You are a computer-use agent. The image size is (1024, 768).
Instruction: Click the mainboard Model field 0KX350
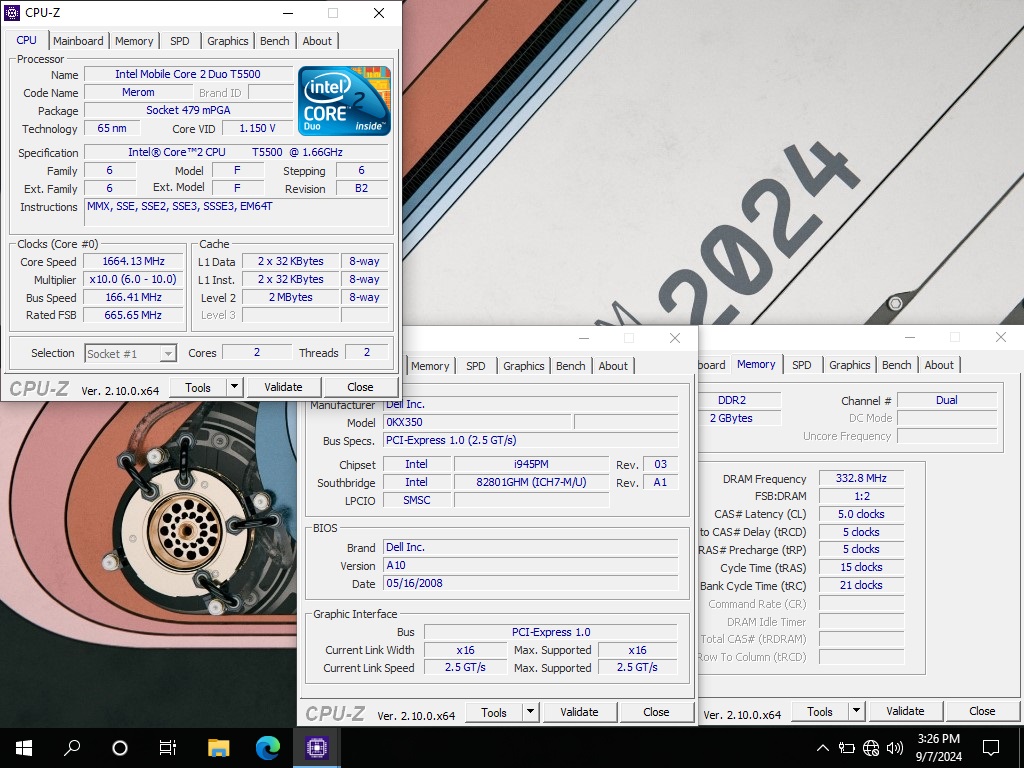[x=477, y=423]
